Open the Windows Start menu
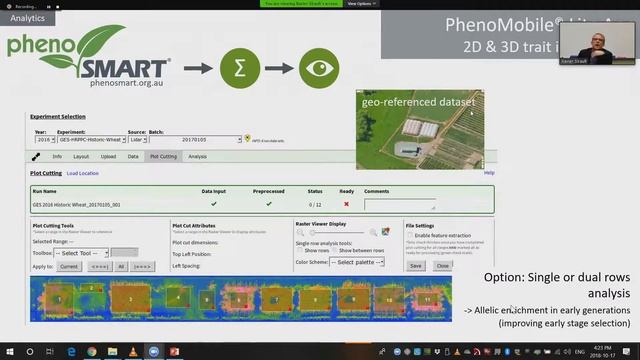This screenshot has height=360, width=640. pos(10,351)
